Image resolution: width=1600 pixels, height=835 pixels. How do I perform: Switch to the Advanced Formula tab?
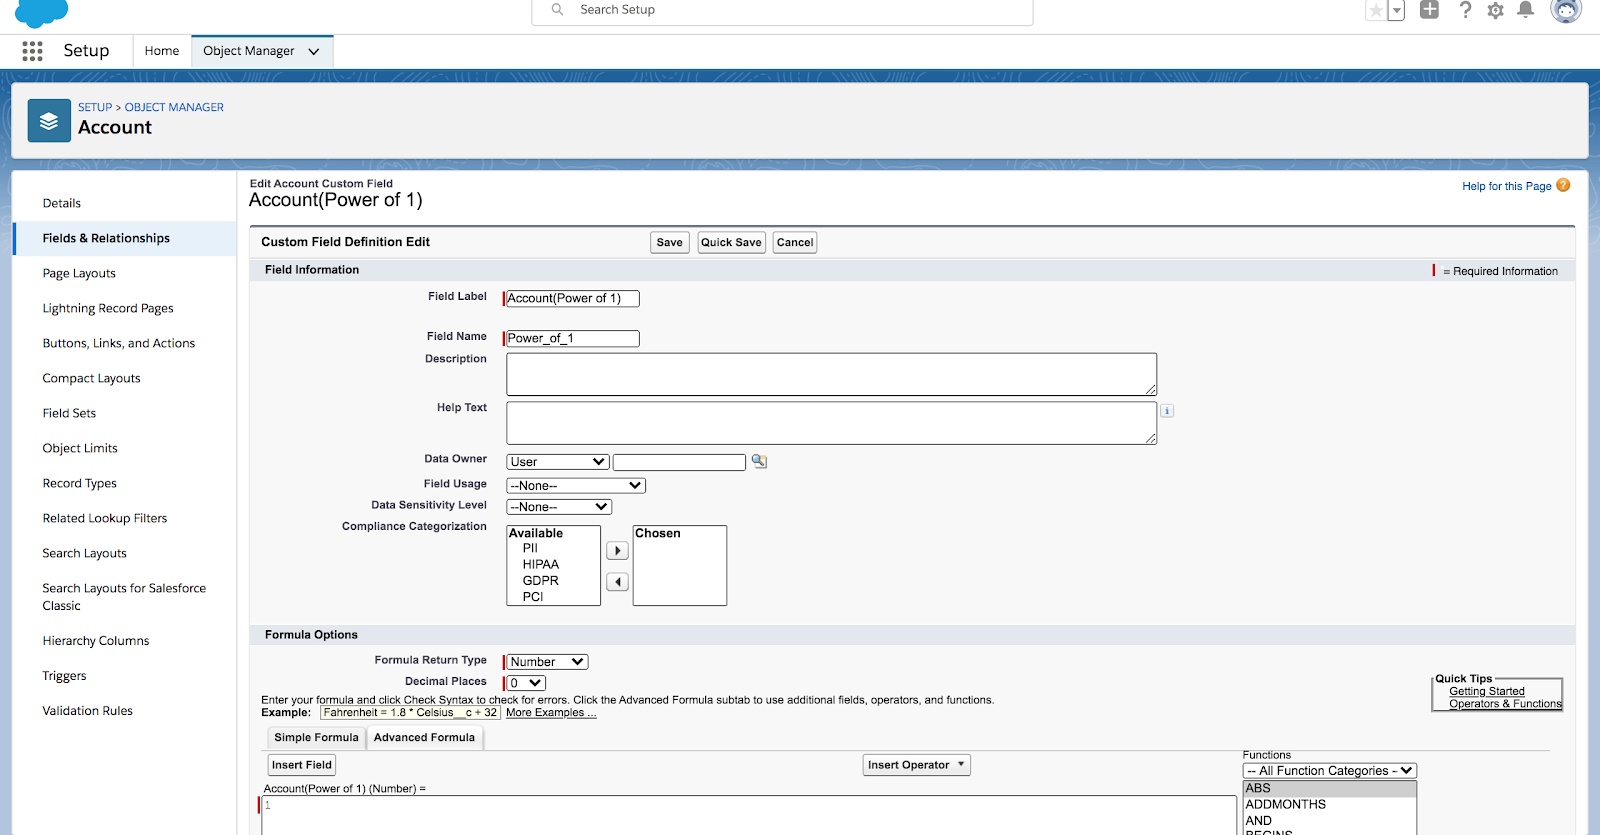pyautogui.click(x=424, y=738)
